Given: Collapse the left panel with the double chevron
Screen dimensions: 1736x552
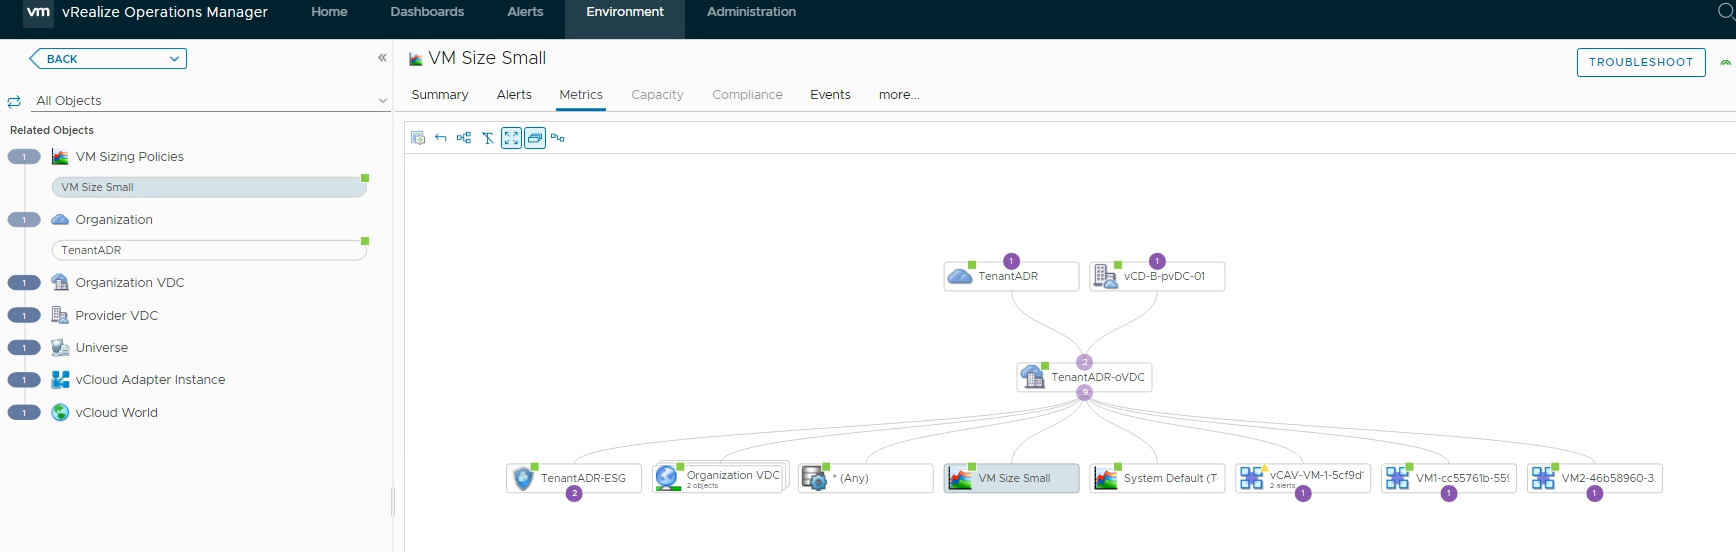Looking at the screenshot, I should (382, 58).
